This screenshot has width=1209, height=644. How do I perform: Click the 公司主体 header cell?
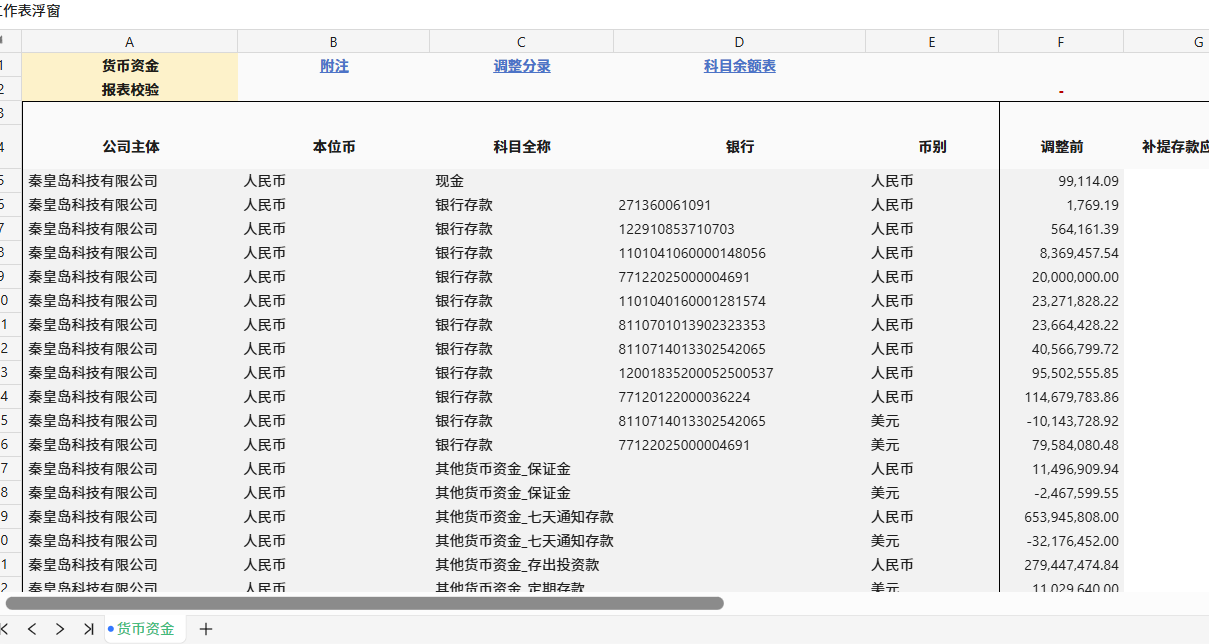130,147
